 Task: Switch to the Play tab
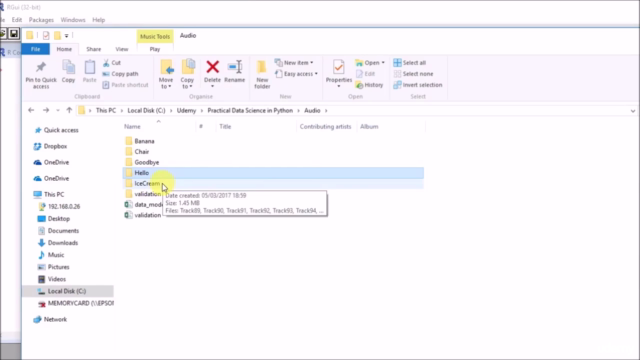(155, 49)
